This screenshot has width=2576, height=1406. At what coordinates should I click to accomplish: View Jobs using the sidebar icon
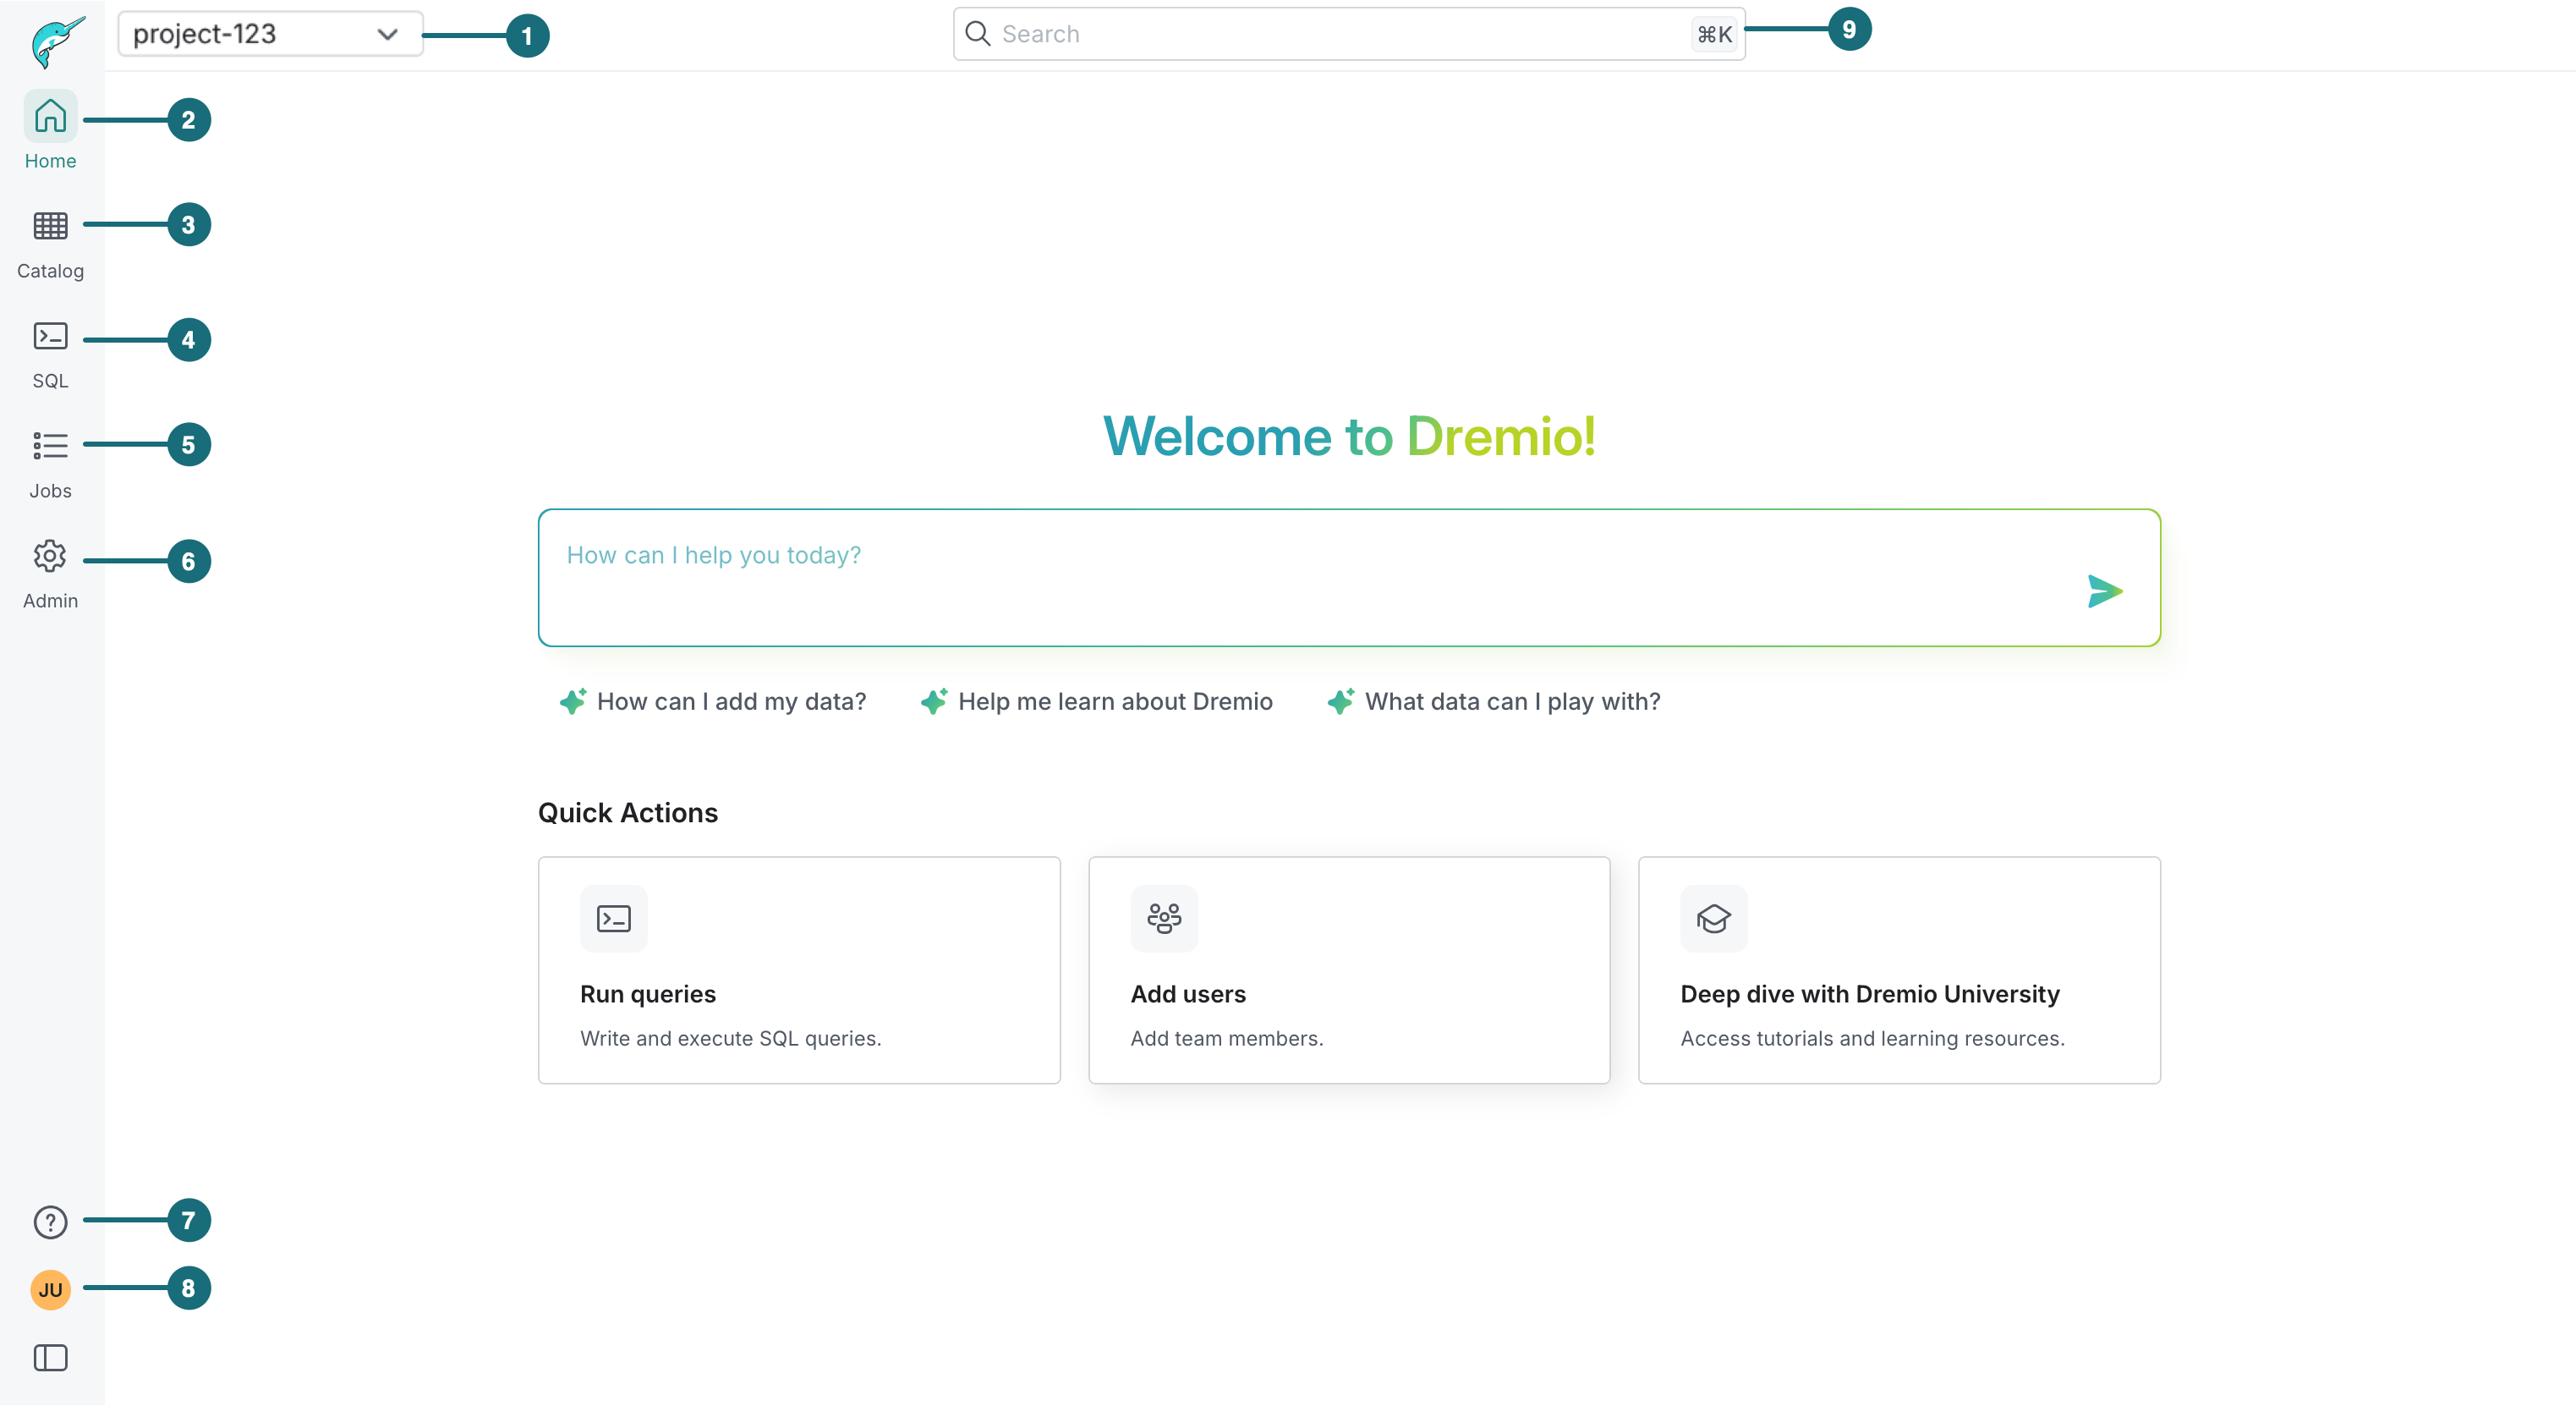(x=49, y=446)
